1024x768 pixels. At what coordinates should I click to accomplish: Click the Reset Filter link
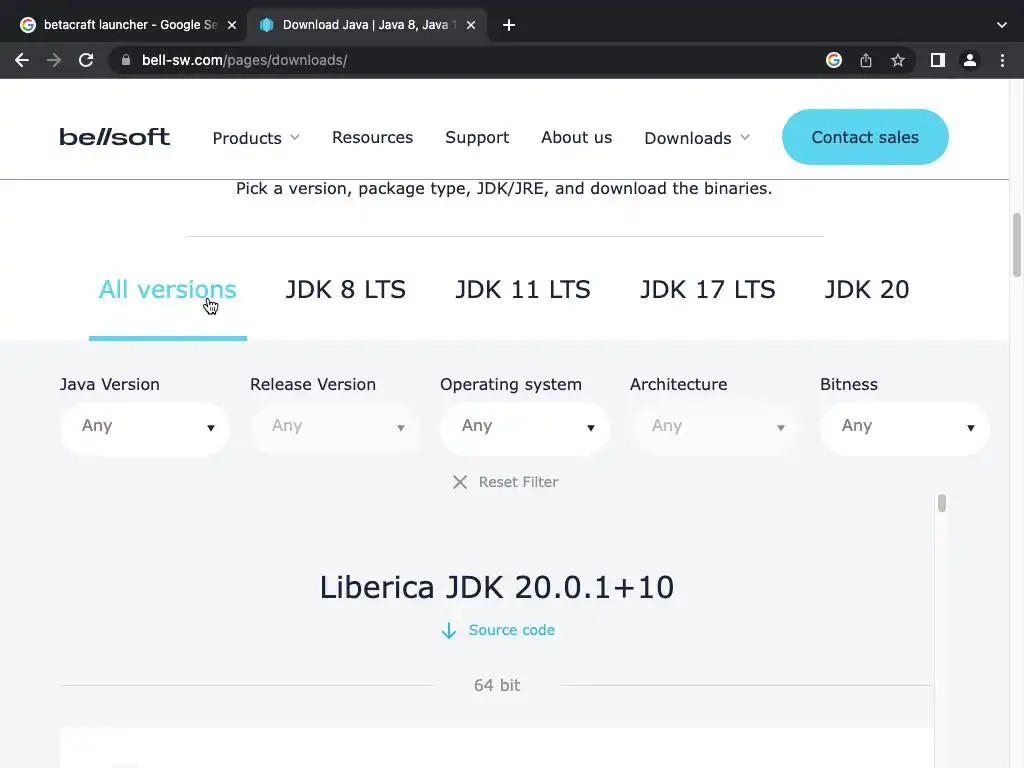tap(505, 482)
